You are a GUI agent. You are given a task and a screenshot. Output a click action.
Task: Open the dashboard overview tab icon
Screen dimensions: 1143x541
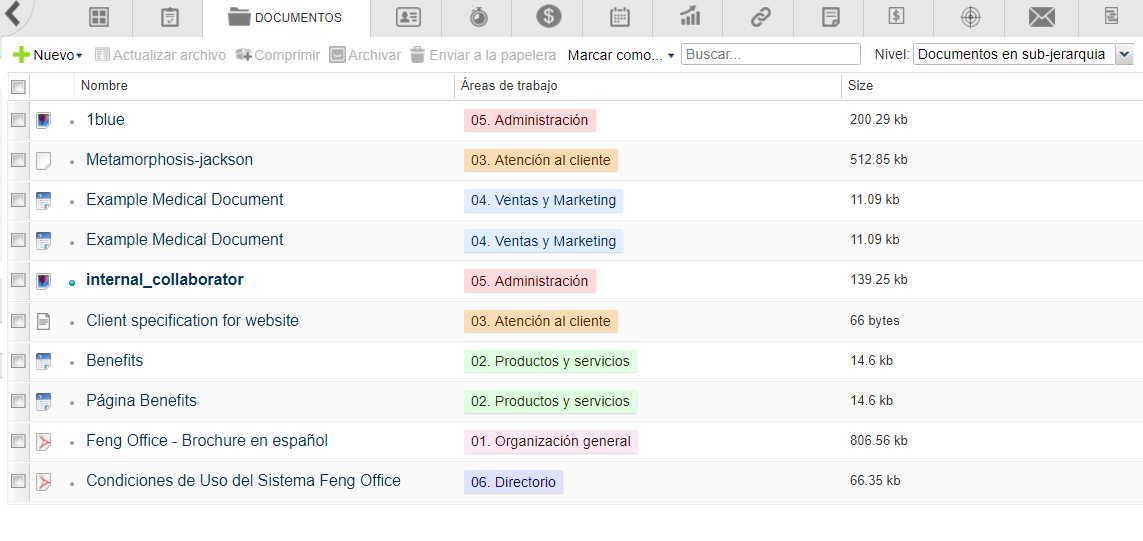[98, 17]
